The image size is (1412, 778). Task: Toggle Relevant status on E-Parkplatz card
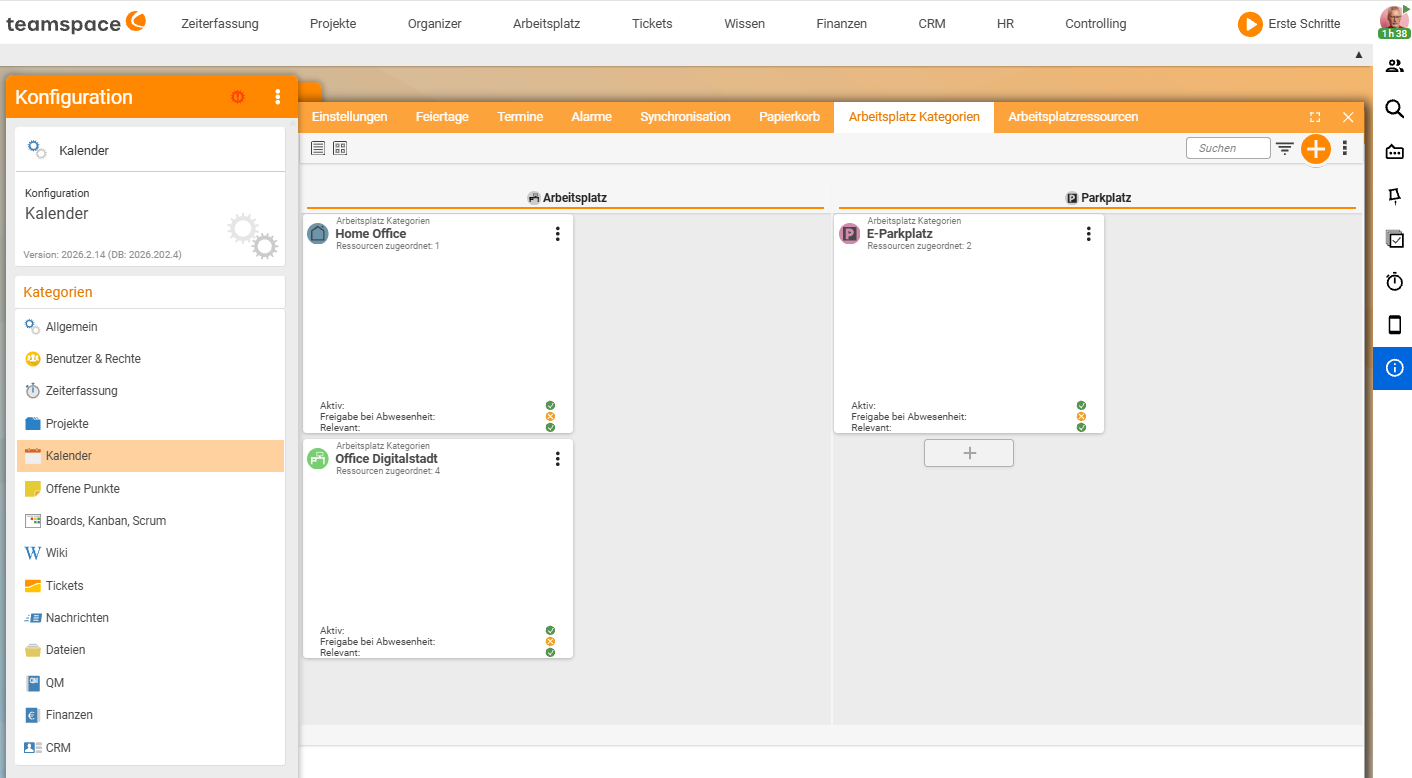tap(1081, 427)
